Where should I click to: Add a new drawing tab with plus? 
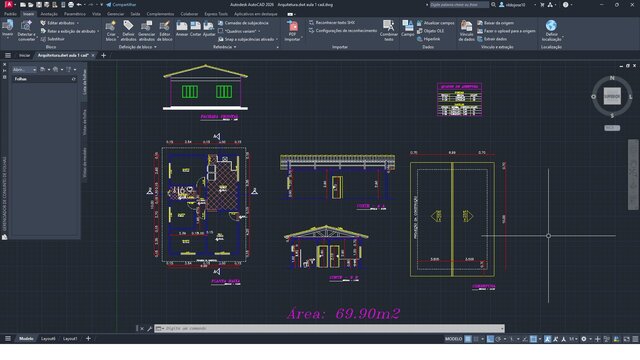103,56
